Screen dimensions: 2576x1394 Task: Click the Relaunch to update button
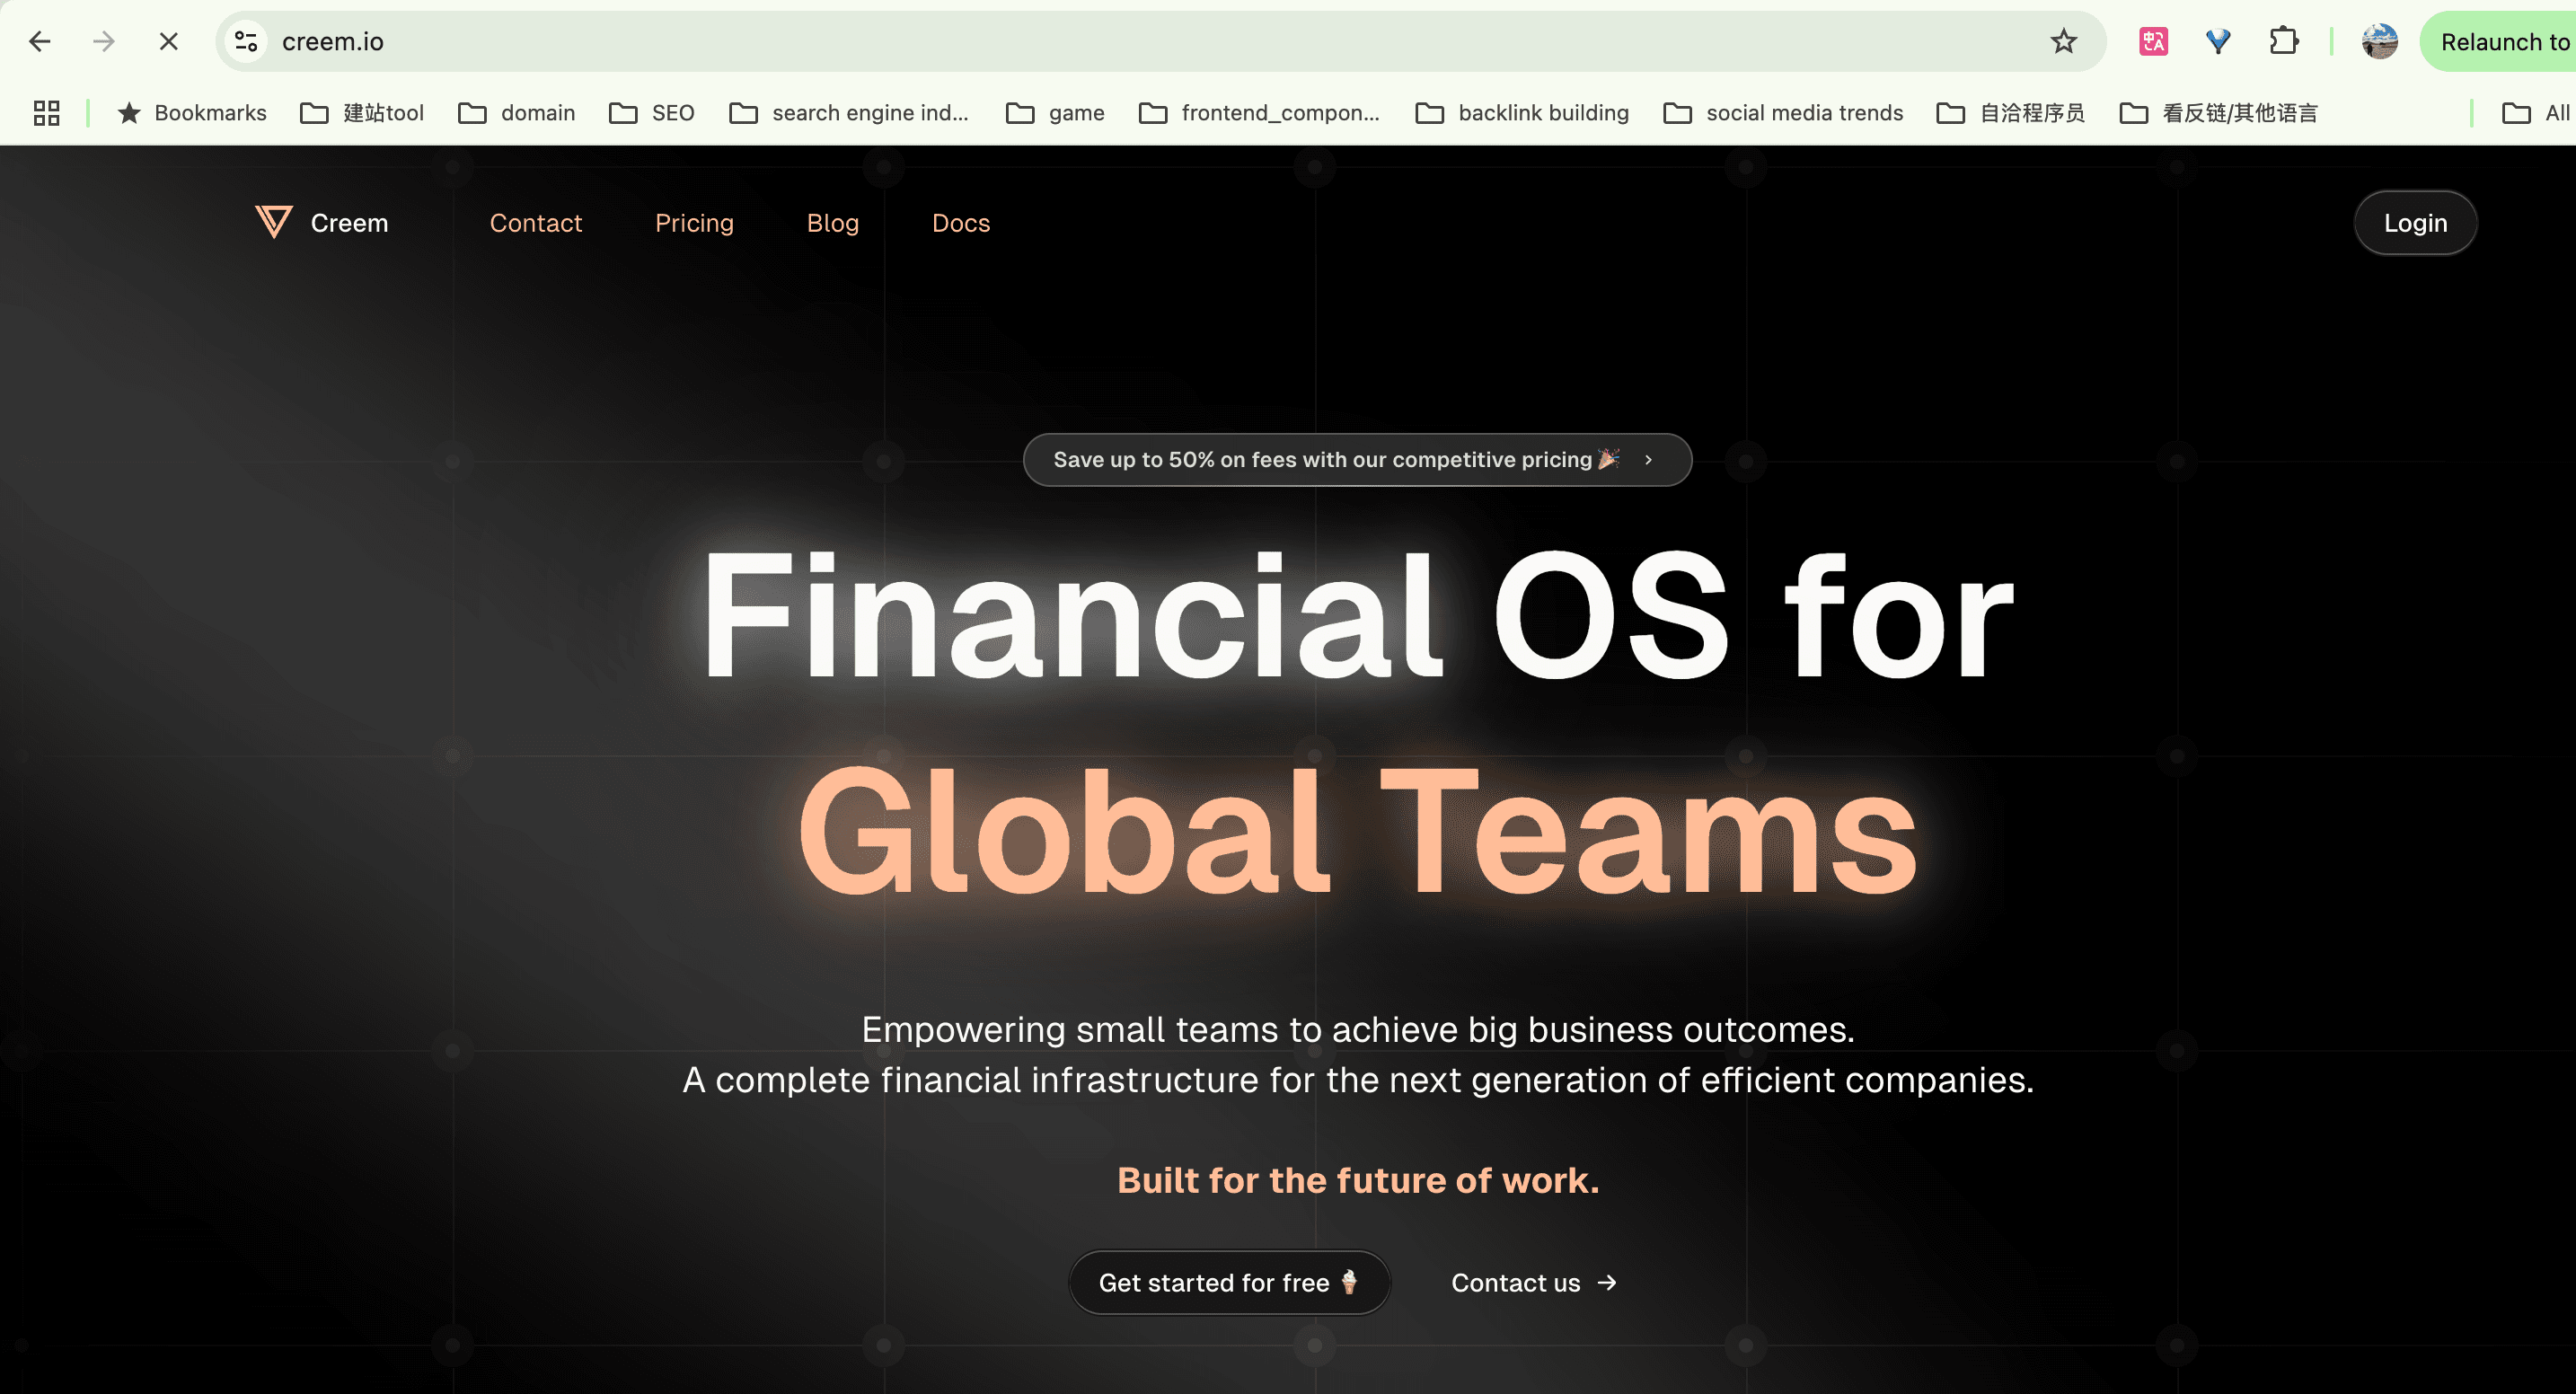tap(2498, 41)
